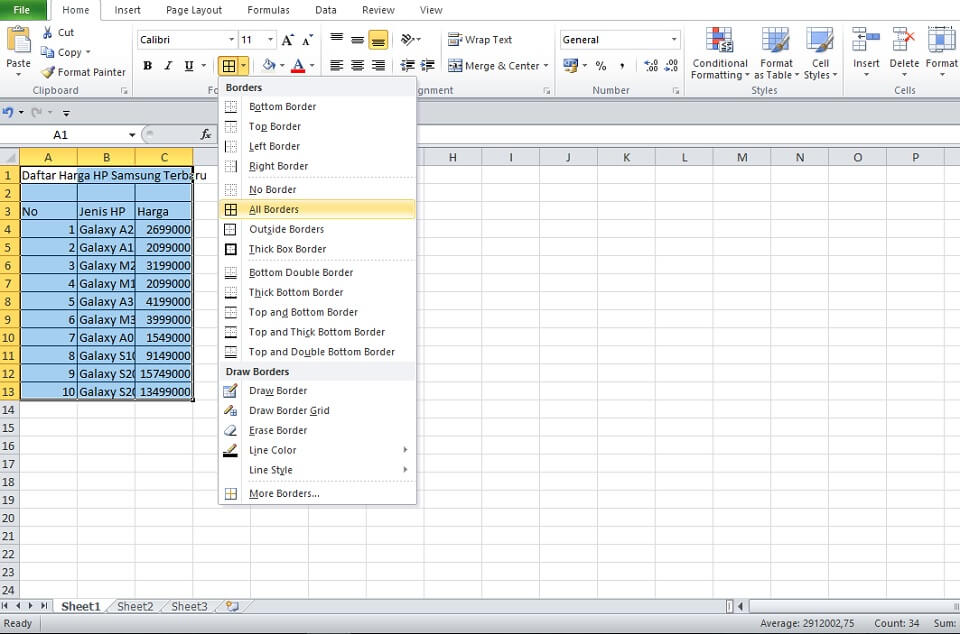Click the Borders grid icon
Viewport: 960px width, 634px height.
(x=228, y=65)
